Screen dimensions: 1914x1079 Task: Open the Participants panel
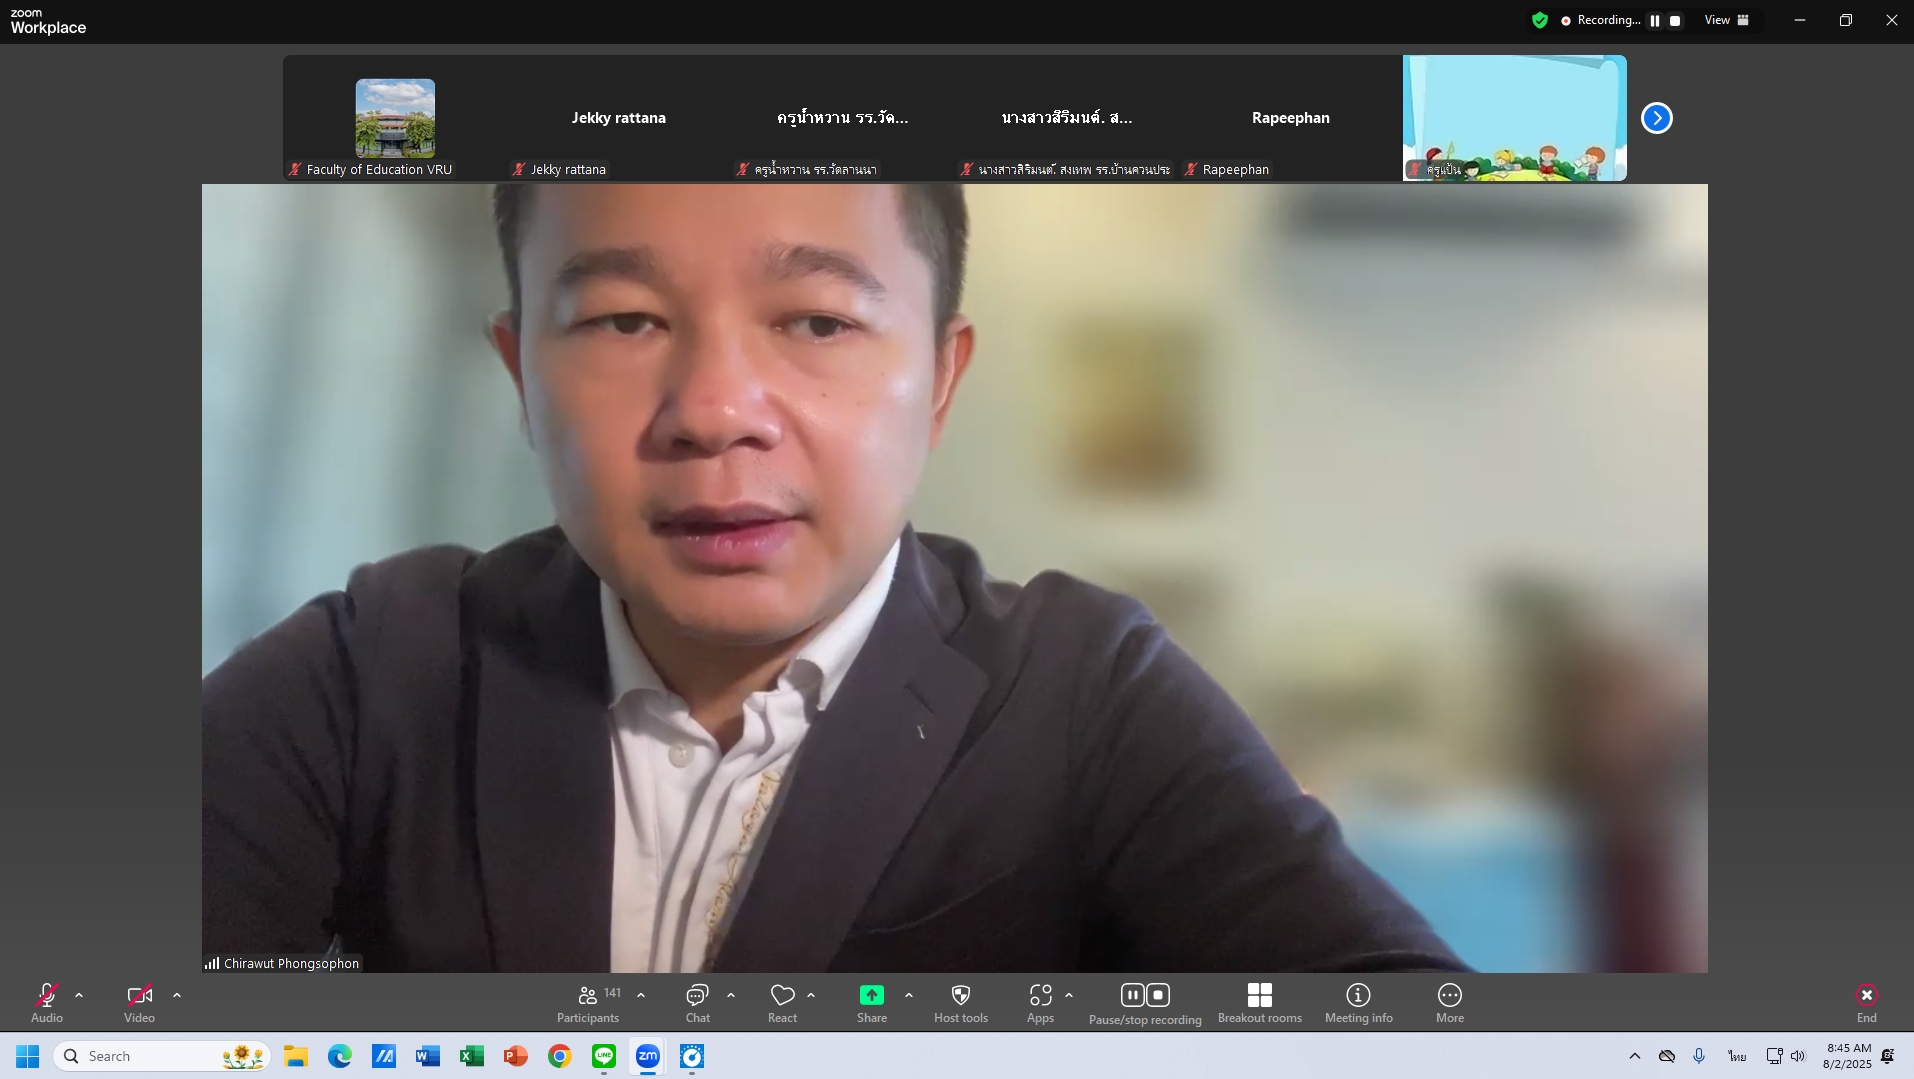click(588, 1003)
